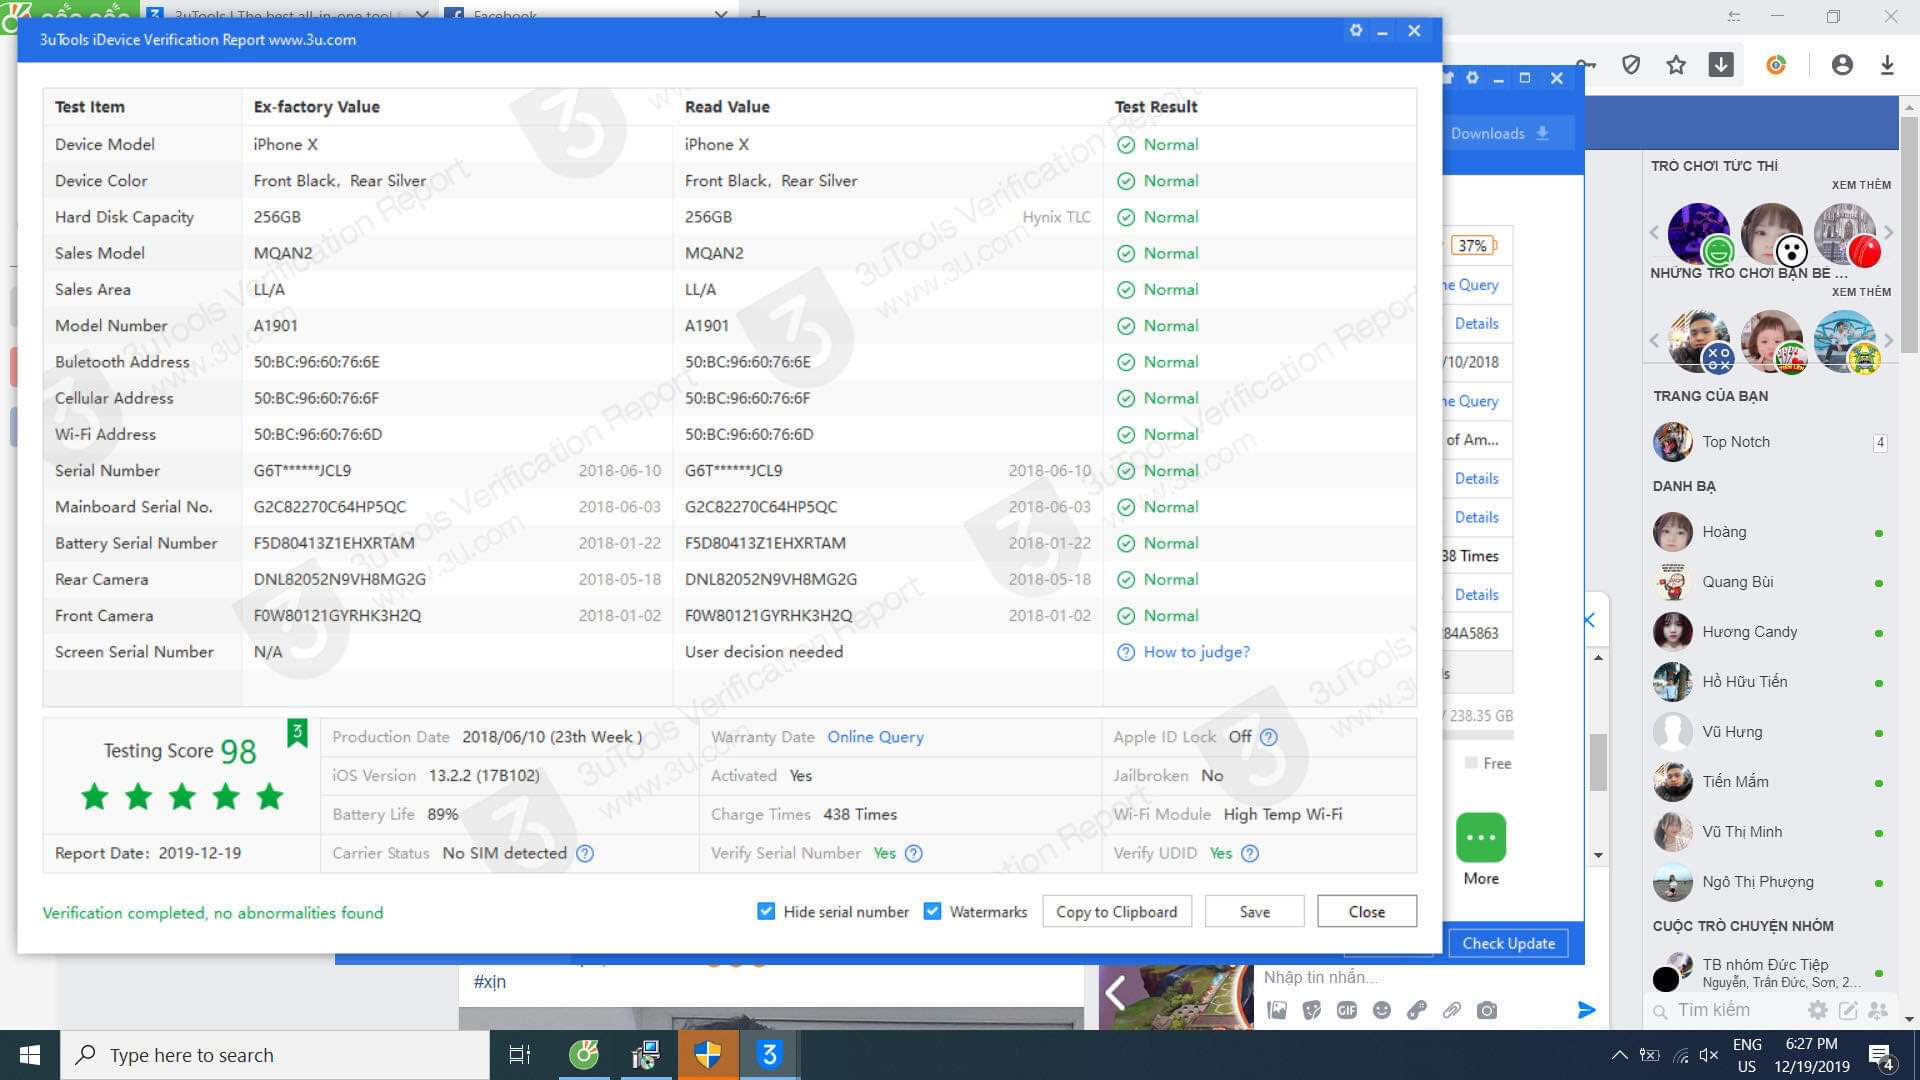Click the Coc Coc colorful circle extension icon
The height and width of the screenshot is (1080, 1920).
(x=1776, y=65)
